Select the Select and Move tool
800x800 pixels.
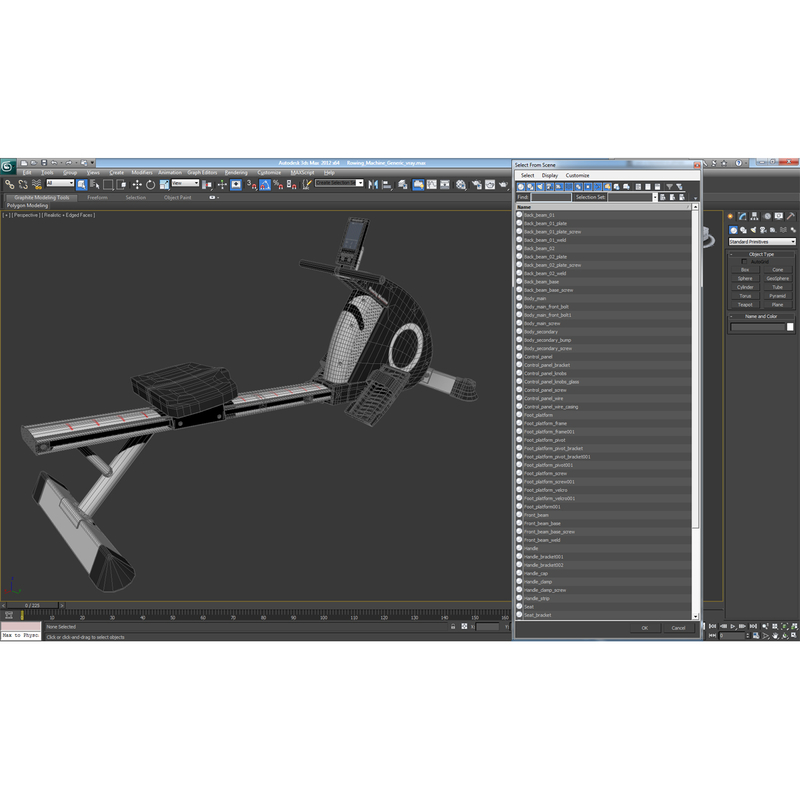point(137,185)
